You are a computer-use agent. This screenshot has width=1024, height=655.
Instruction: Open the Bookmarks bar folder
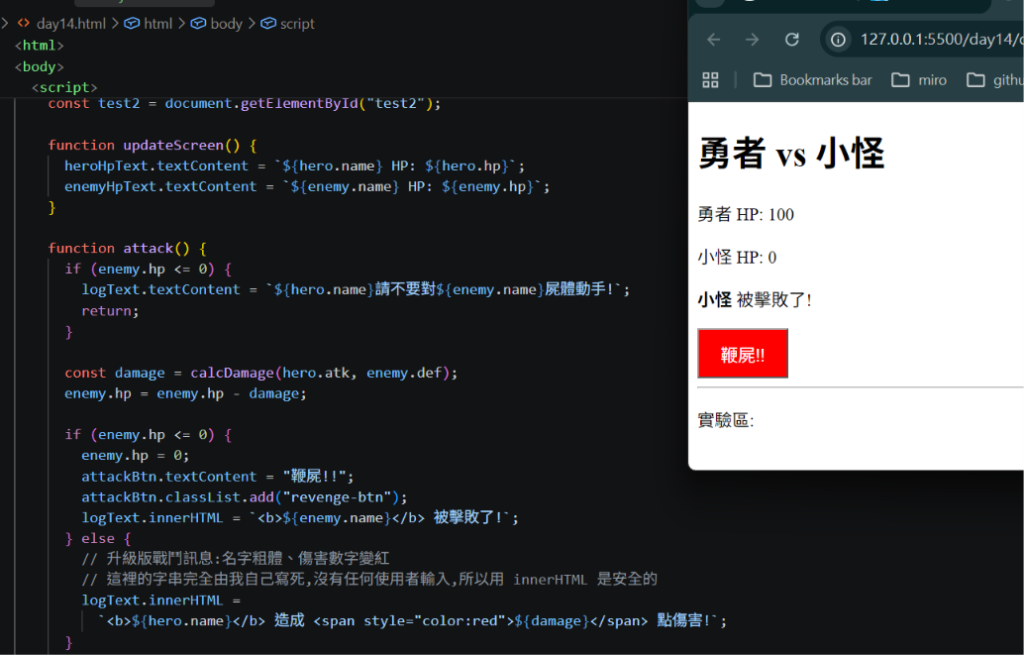click(813, 80)
